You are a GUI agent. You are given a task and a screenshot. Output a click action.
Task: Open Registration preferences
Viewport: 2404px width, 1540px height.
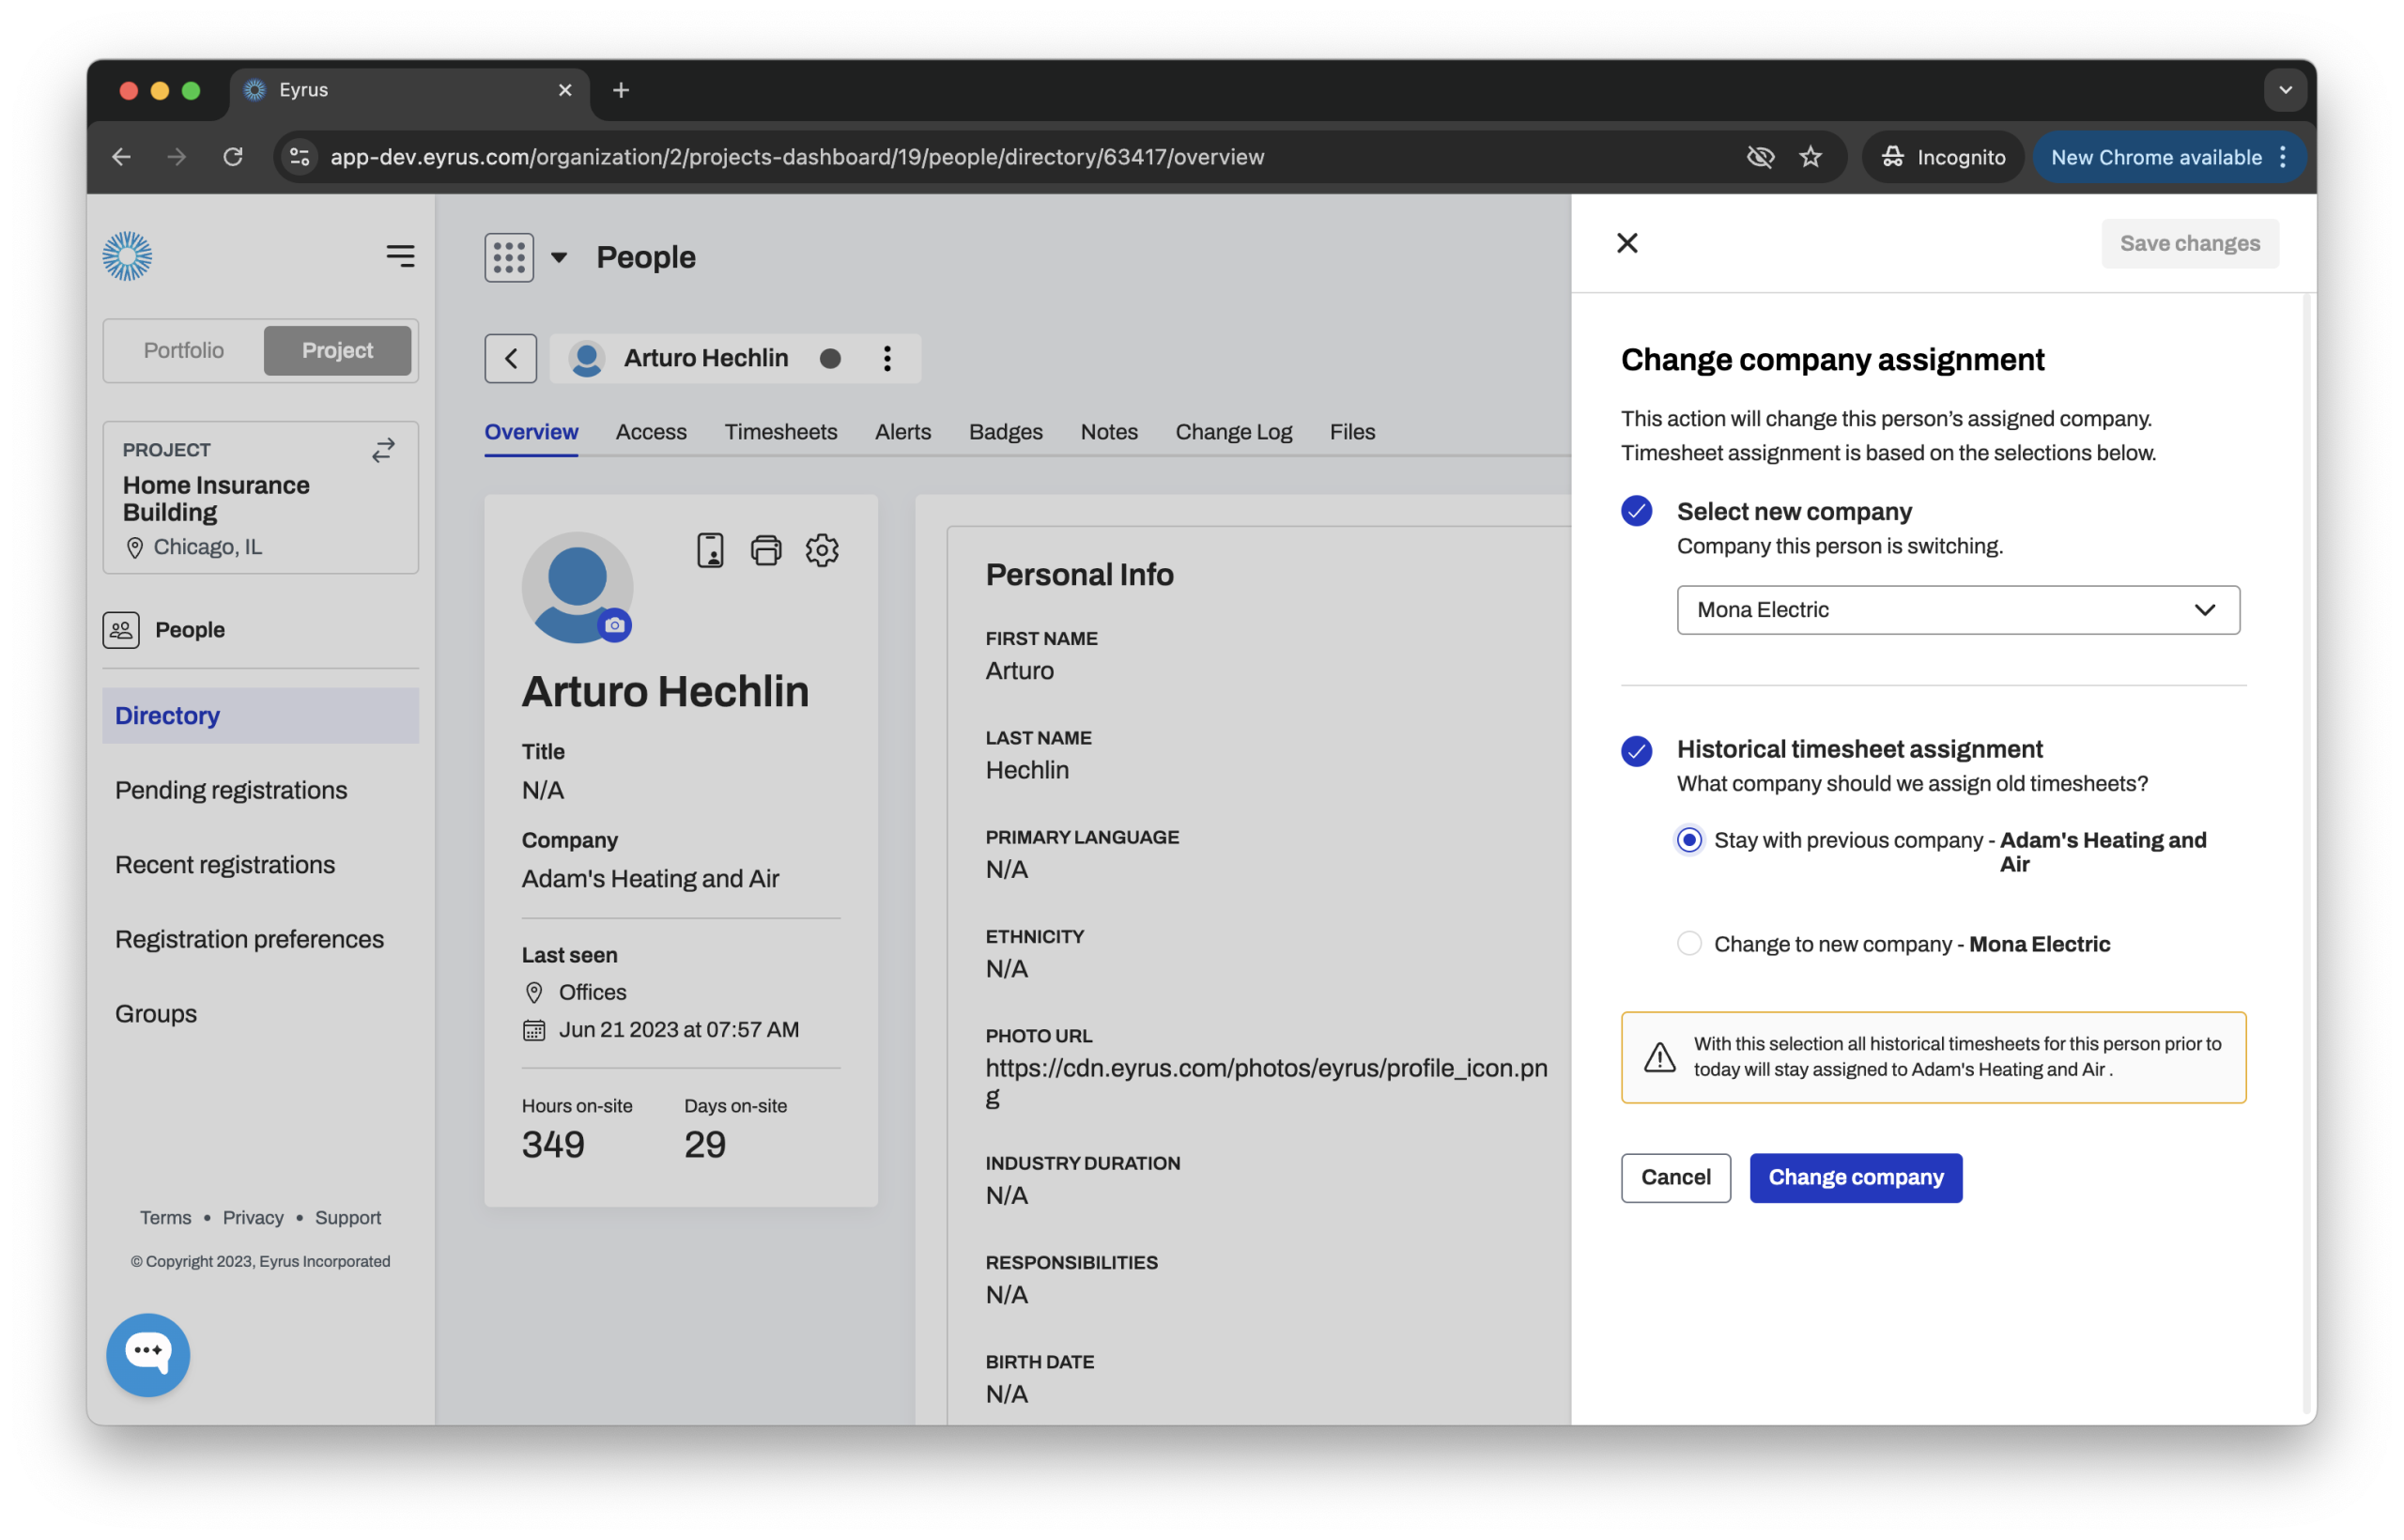click(249, 939)
